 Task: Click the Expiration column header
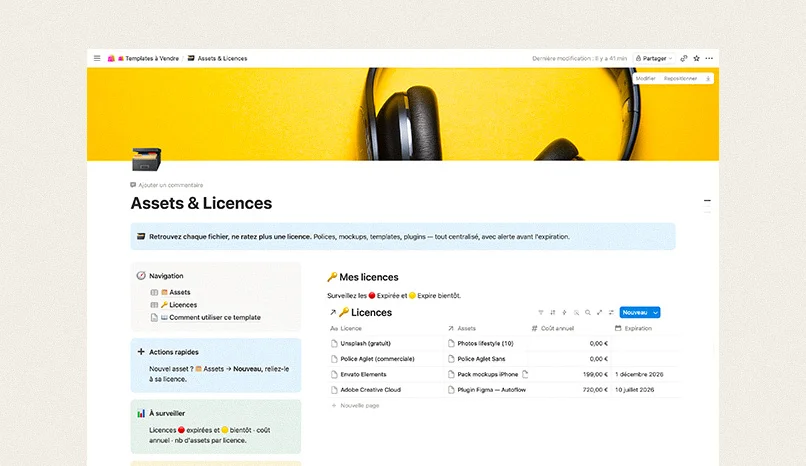point(633,328)
